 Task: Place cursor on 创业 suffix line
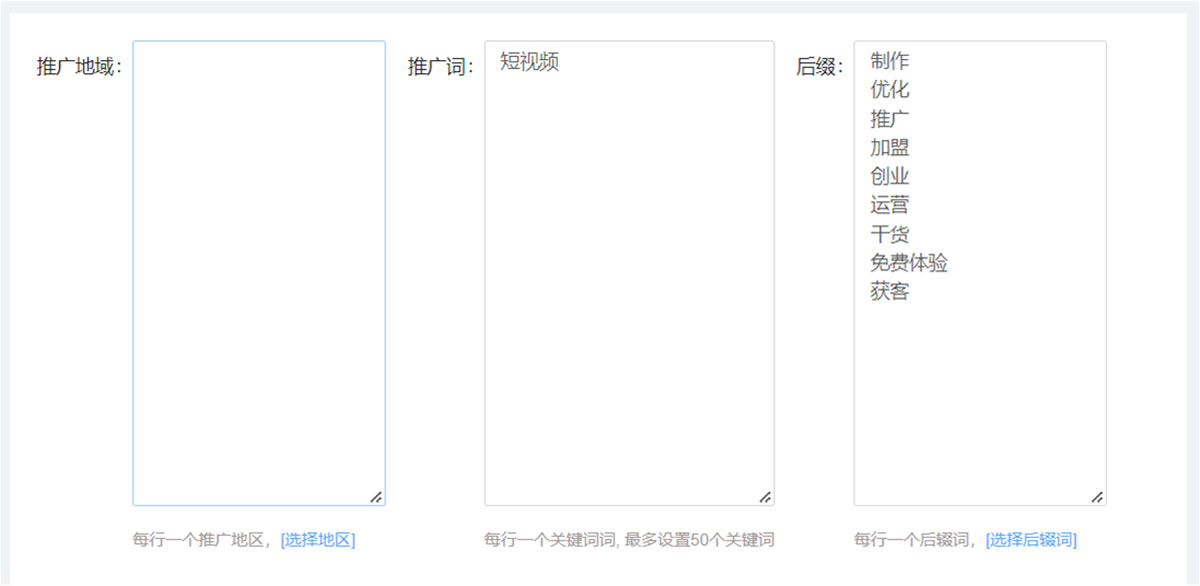tap(890, 177)
